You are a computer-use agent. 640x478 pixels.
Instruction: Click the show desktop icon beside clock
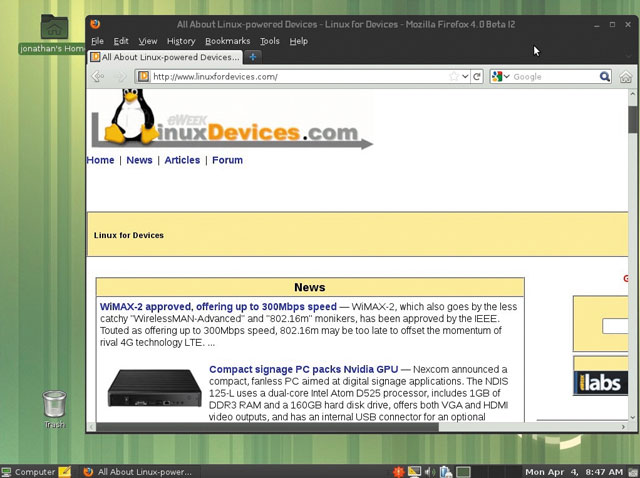(x=633, y=472)
